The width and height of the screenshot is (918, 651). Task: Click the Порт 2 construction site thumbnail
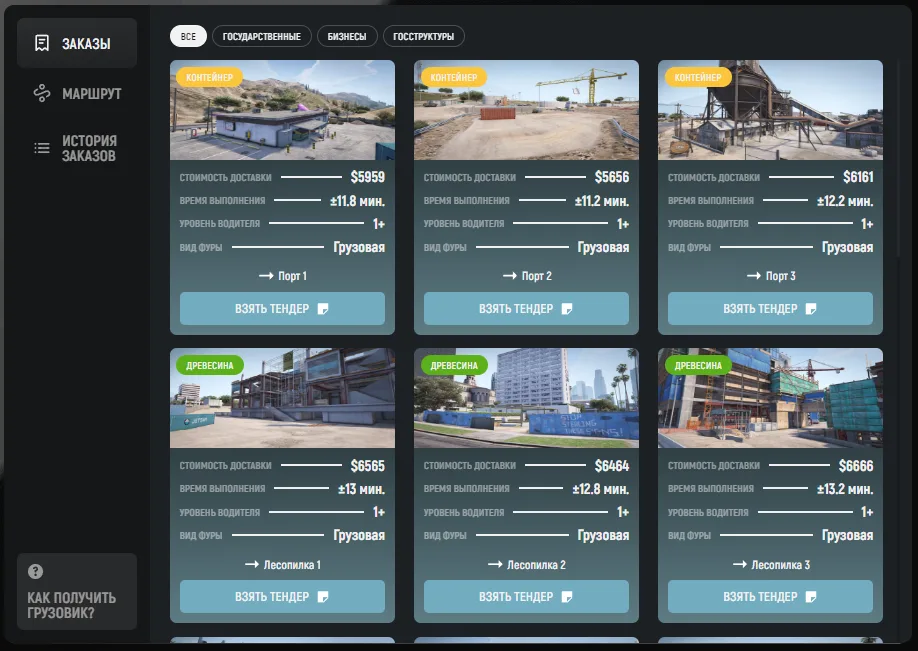[526, 110]
